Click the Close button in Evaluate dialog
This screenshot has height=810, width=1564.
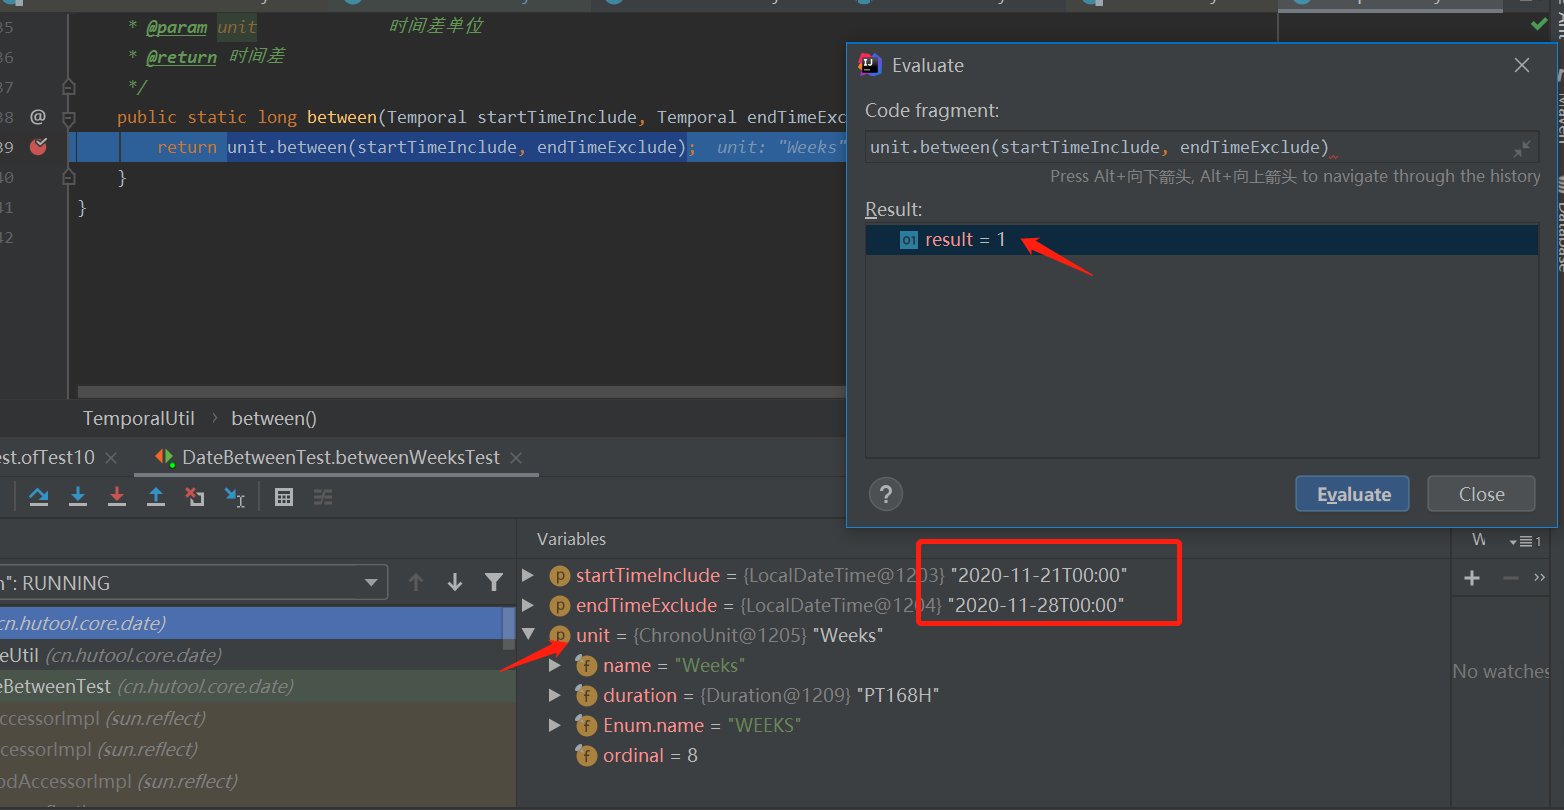click(1481, 494)
